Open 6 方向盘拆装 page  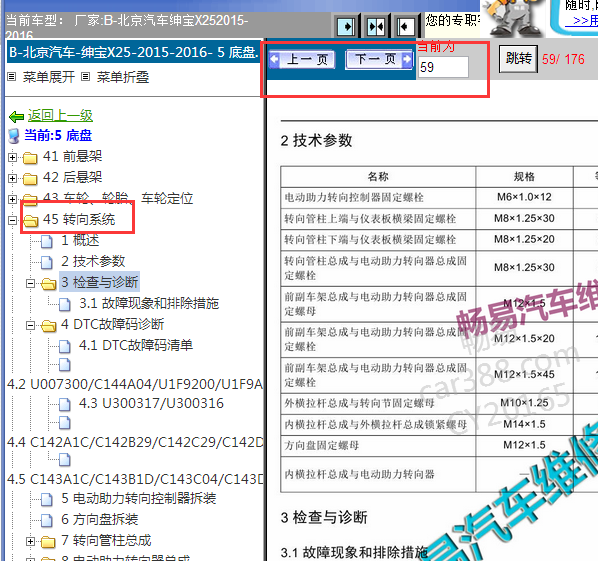100,519
